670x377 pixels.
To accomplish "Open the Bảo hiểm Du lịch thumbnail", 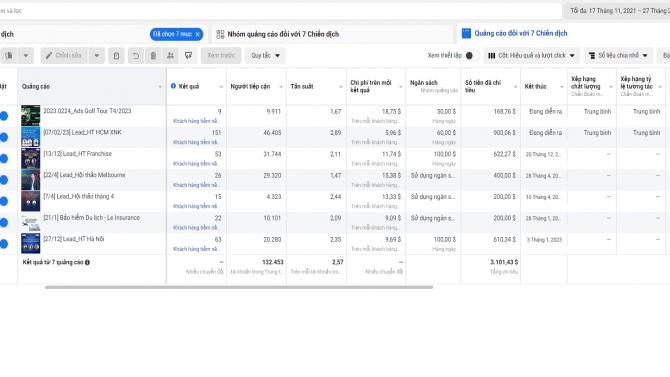I will pos(30,222).
